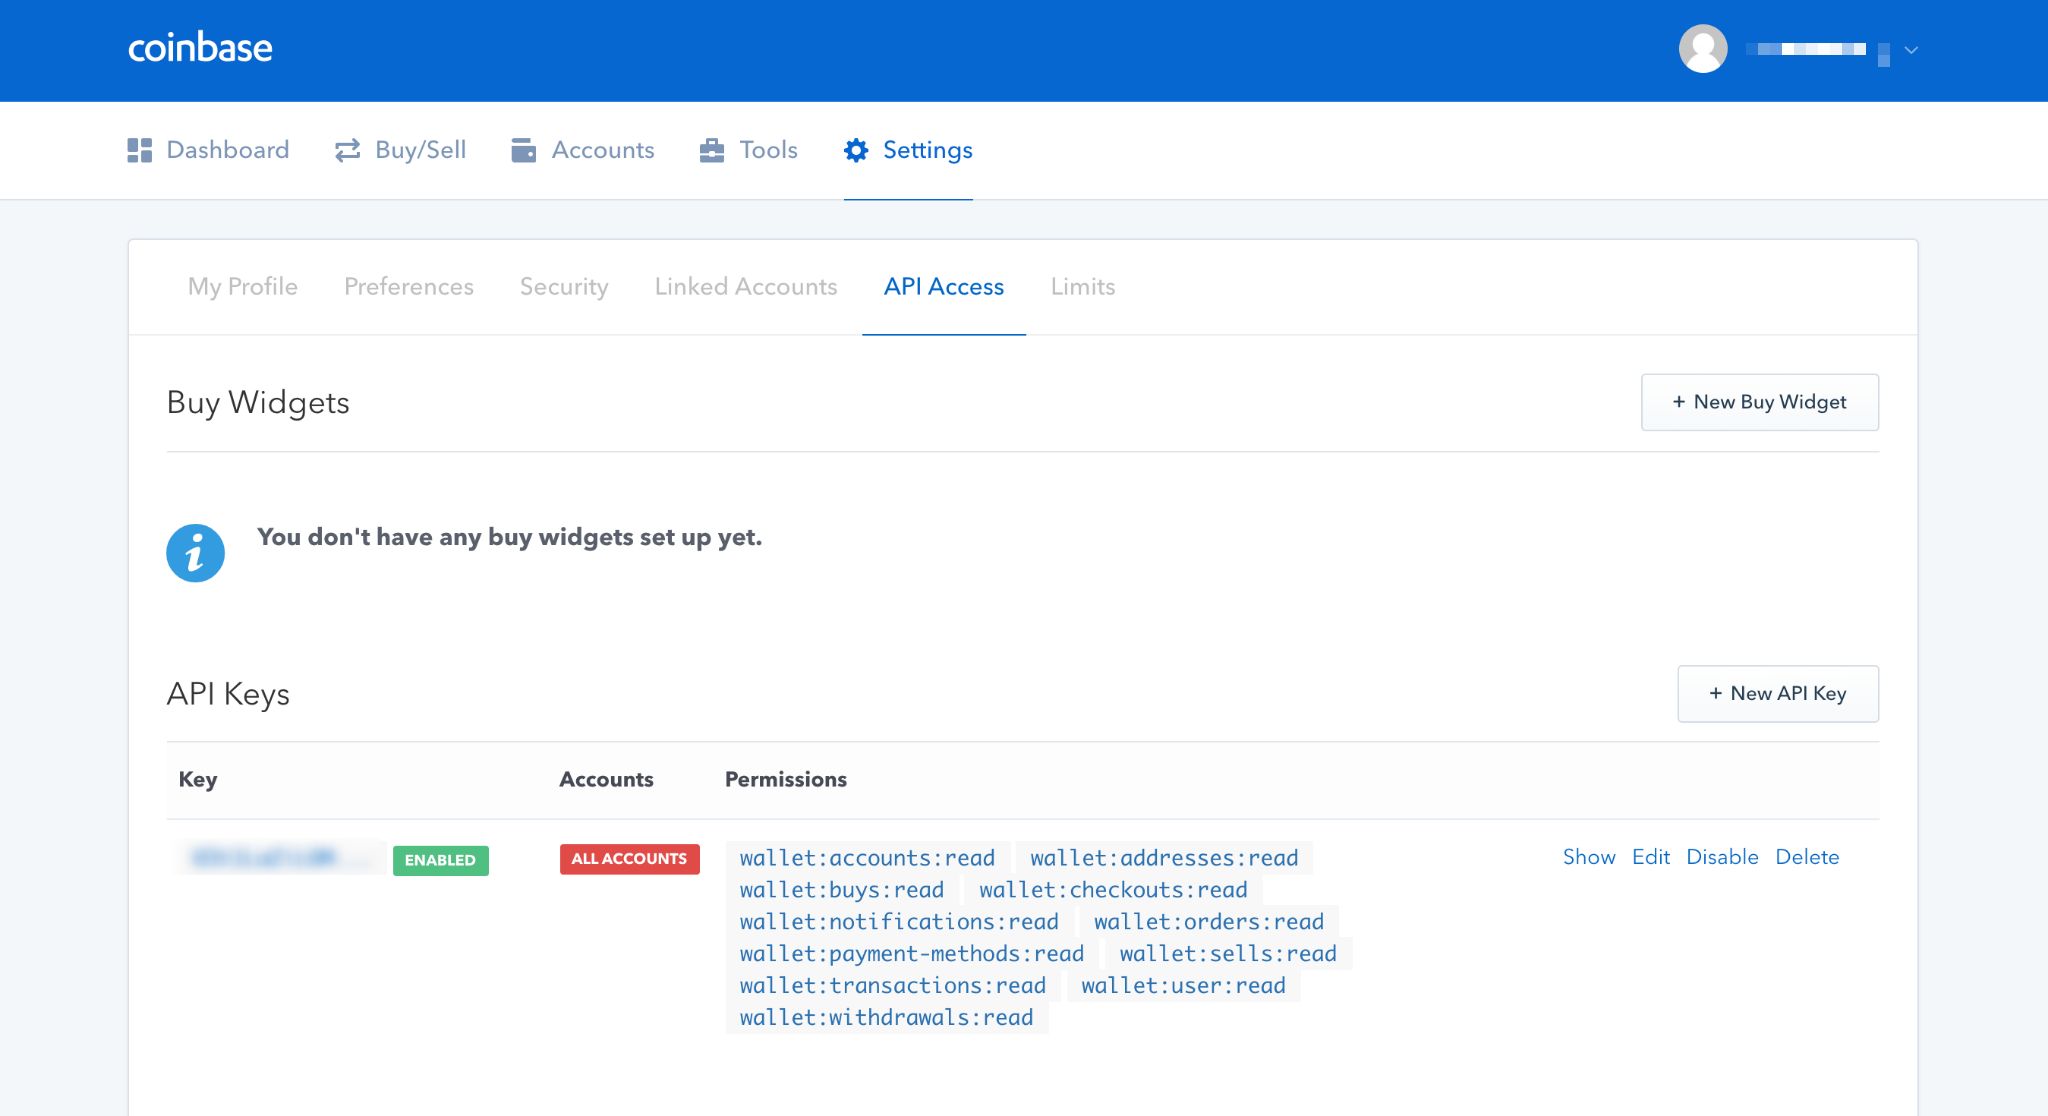This screenshot has height=1116, width=2048.
Task: Click the Accounts wallet icon
Action: pos(523,150)
